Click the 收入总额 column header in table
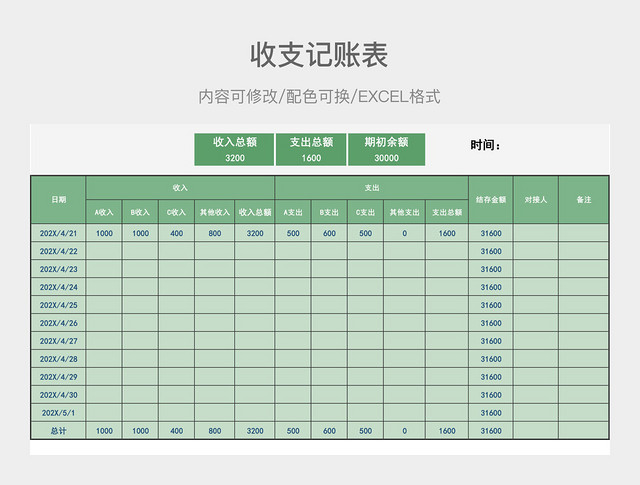Viewport: 640px width, 485px height. point(255,212)
